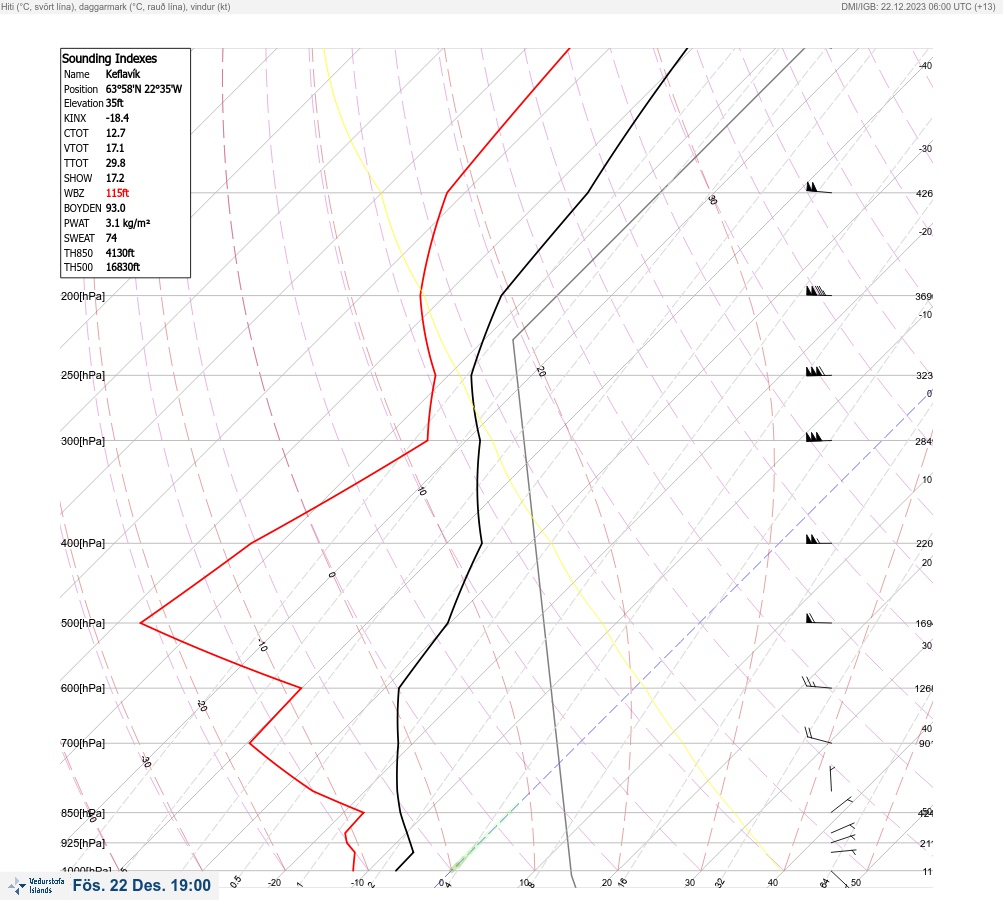Click the 300[hPa] pressure level label
This screenshot has width=1003, height=900.
83,441
